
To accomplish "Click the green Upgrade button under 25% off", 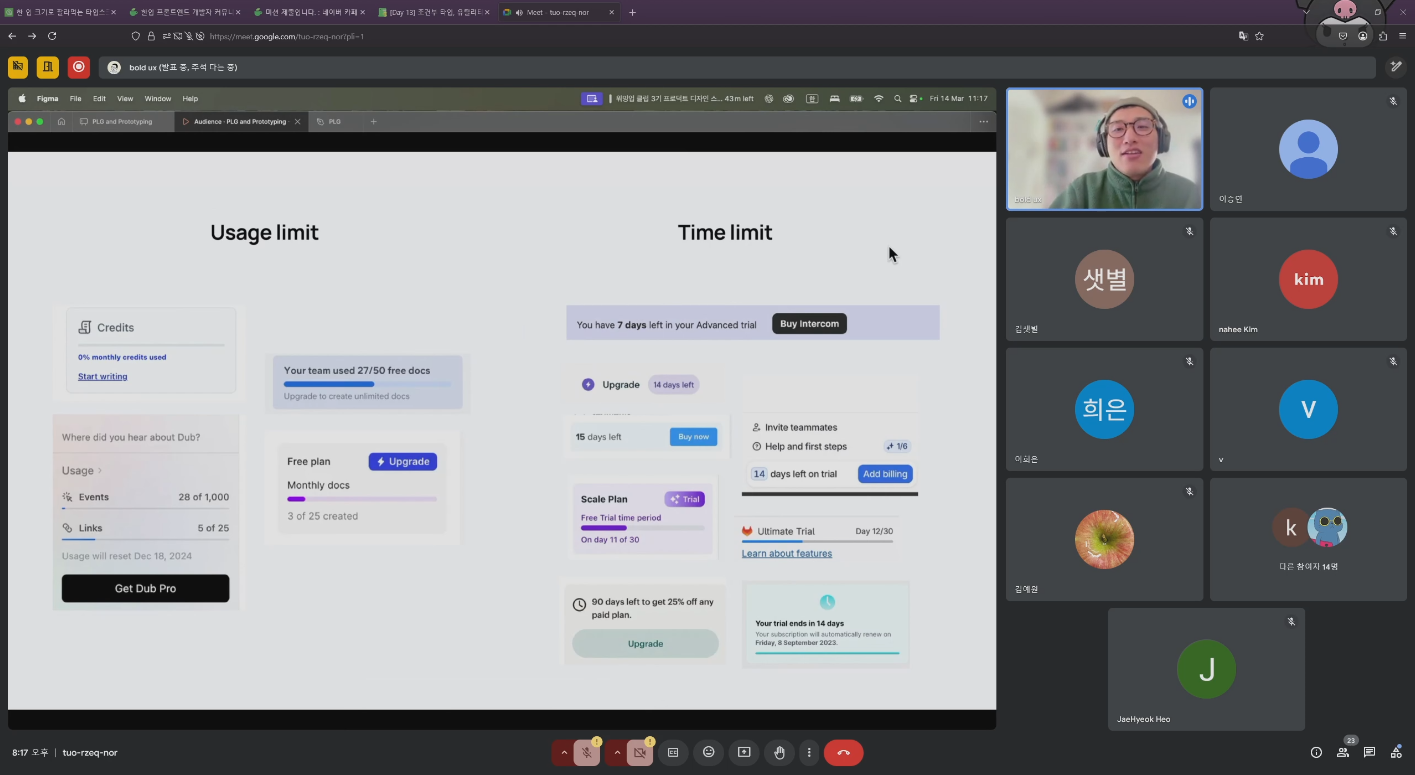I will (645, 643).
